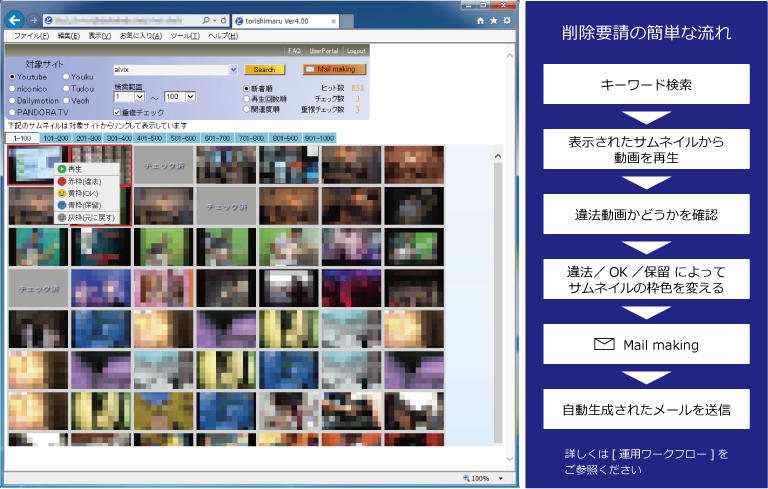
Task: Open the ツール(T) menu
Action: (185, 36)
